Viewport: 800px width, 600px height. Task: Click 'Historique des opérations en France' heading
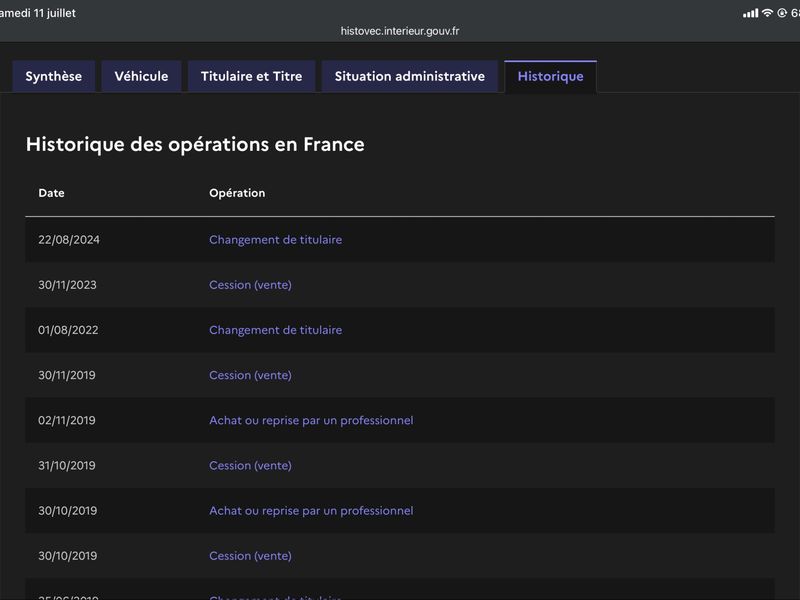click(x=195, y=144)
